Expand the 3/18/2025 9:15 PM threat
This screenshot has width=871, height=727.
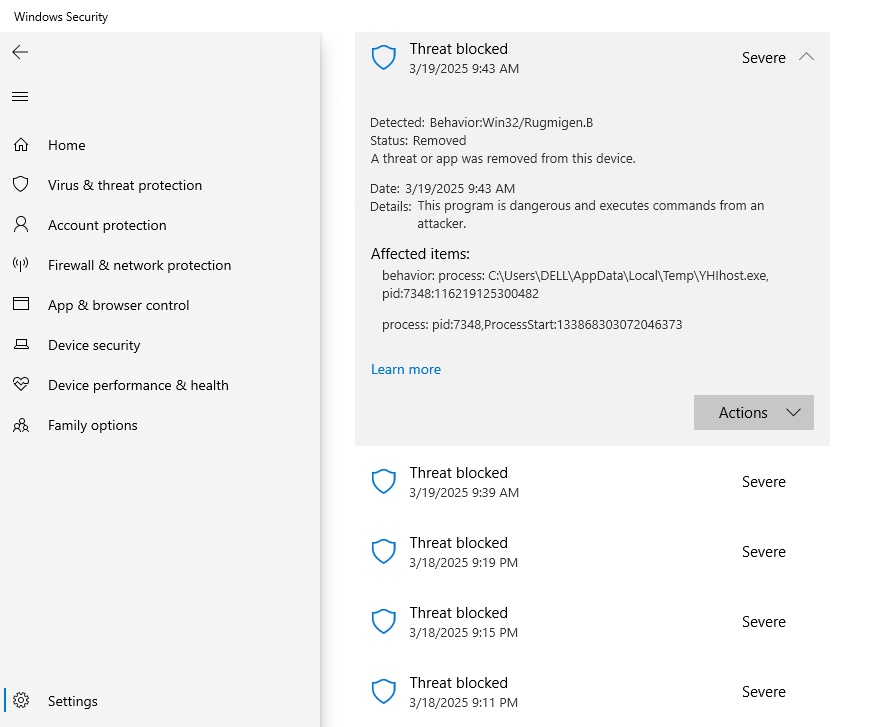pyautogui.click(x=592, y=622)
